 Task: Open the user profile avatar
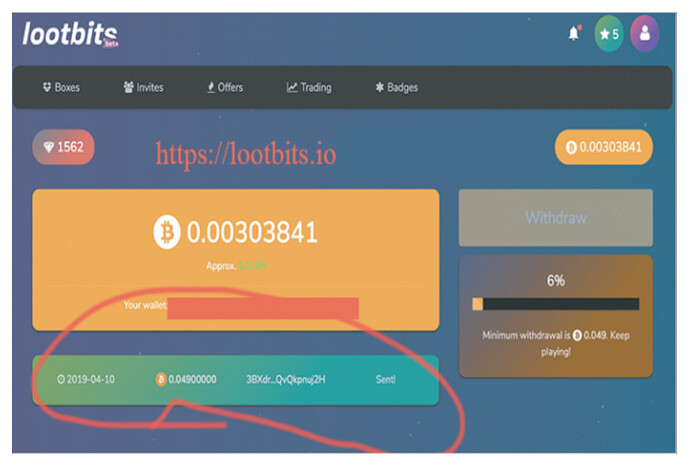coord(645,33)
